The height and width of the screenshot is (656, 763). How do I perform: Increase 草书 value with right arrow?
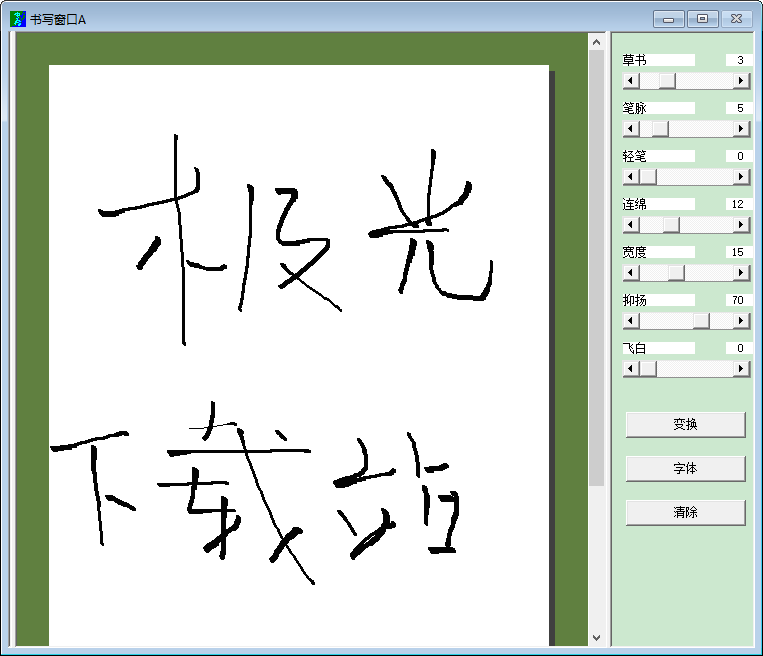[741, 81]
